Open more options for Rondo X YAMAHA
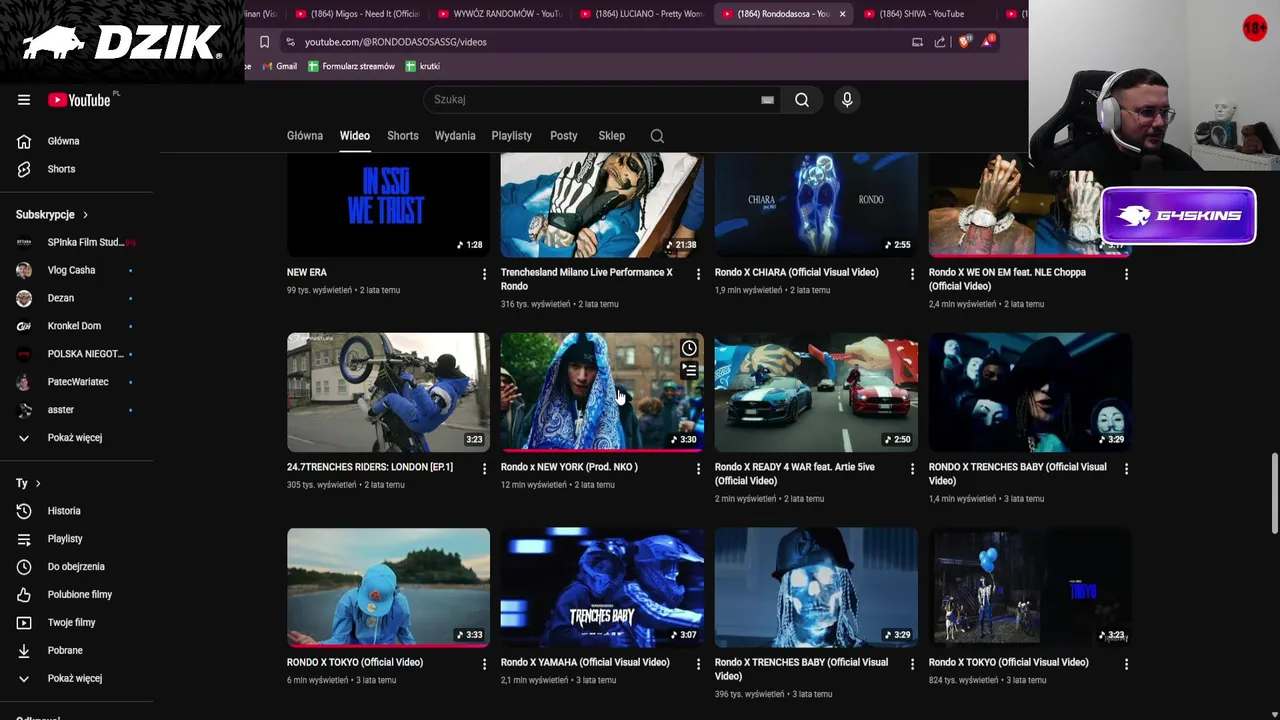Image resolution: width=1280 pixels, height=720 pixels. pos(698,664)
